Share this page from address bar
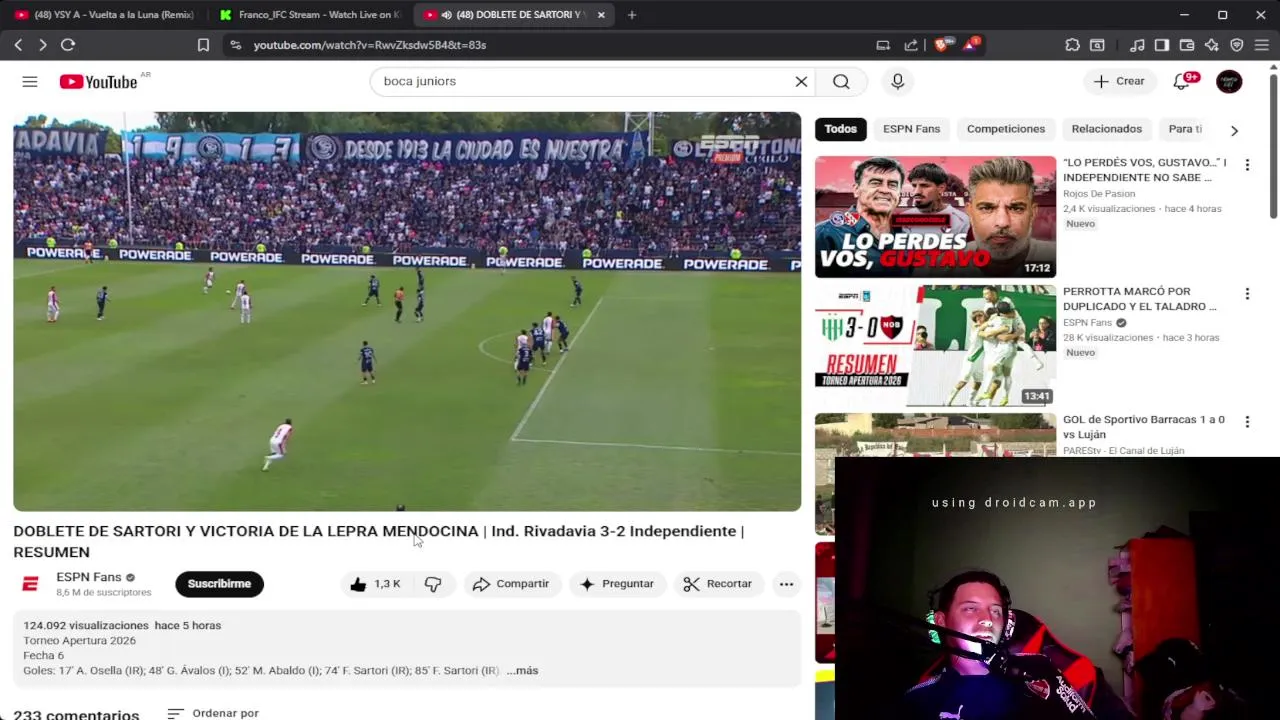This screenshot has height=720, width=1280. [x=911, y=45]
